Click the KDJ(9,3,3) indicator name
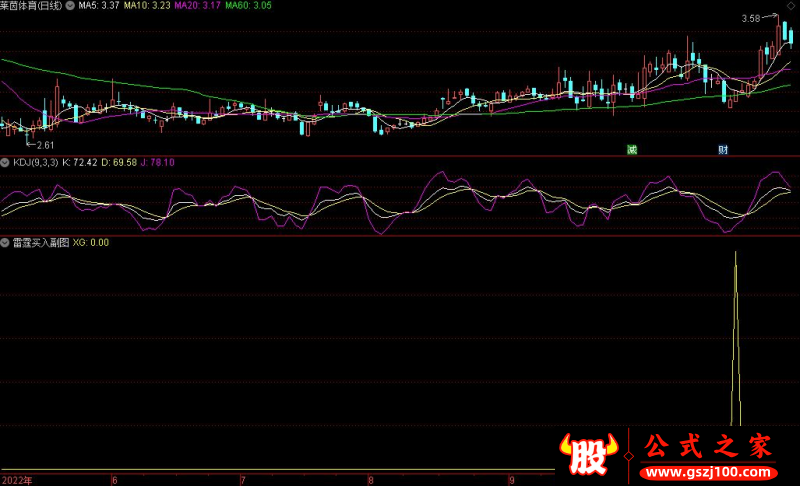800x486 pixels. (35, 162)
